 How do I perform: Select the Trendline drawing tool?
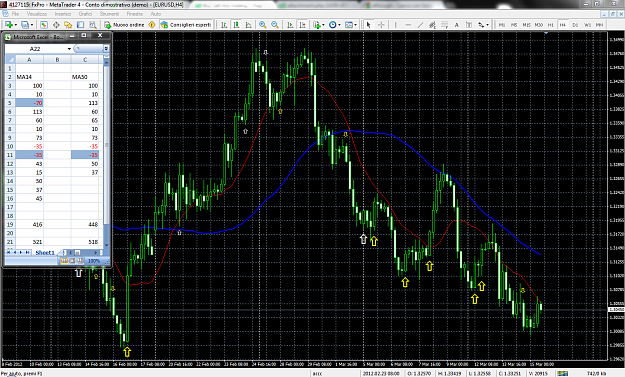pos(420,25)
